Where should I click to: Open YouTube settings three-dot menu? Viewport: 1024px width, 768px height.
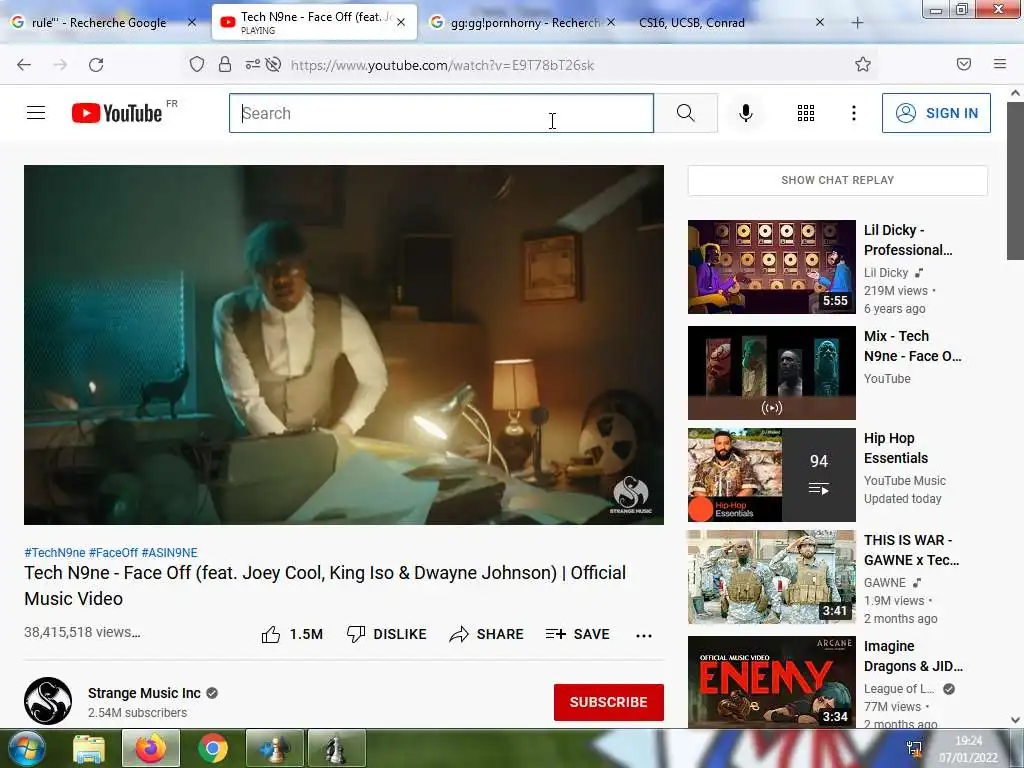coord(854,113)
